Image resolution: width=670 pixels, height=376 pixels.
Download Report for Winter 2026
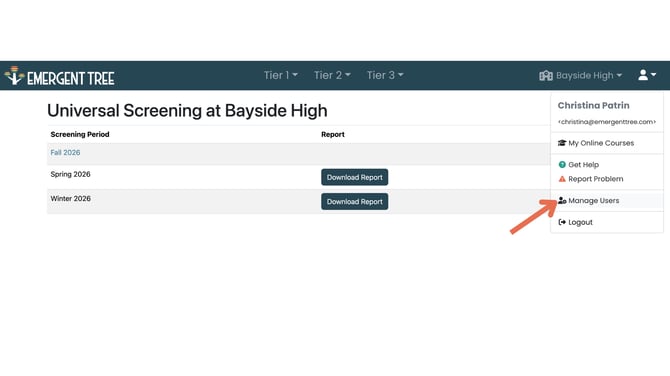(x=355, y=202)
